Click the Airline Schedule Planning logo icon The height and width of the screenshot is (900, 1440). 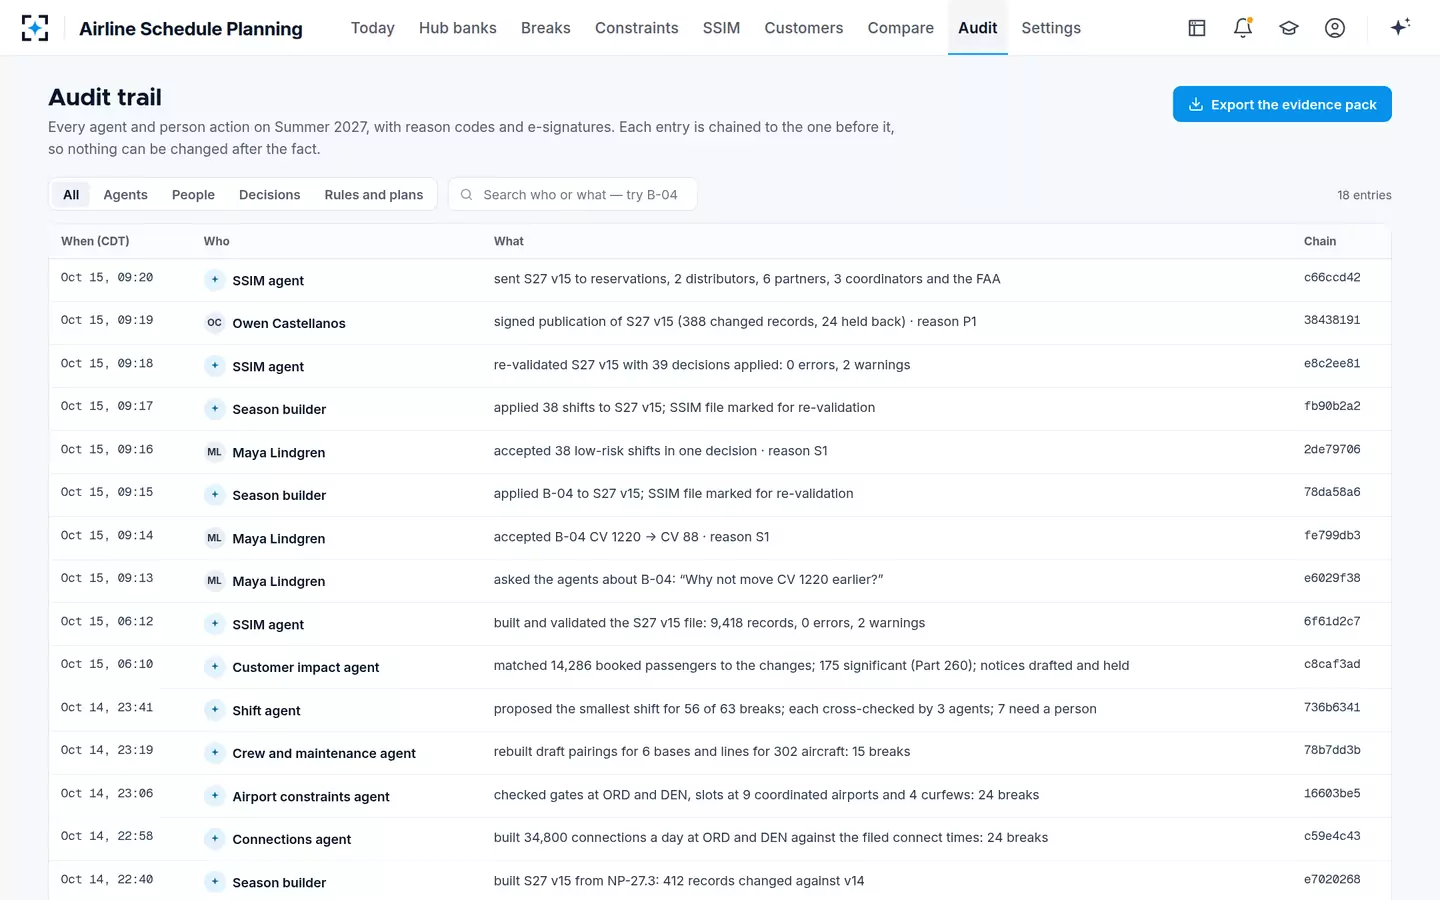pos(35,28)
